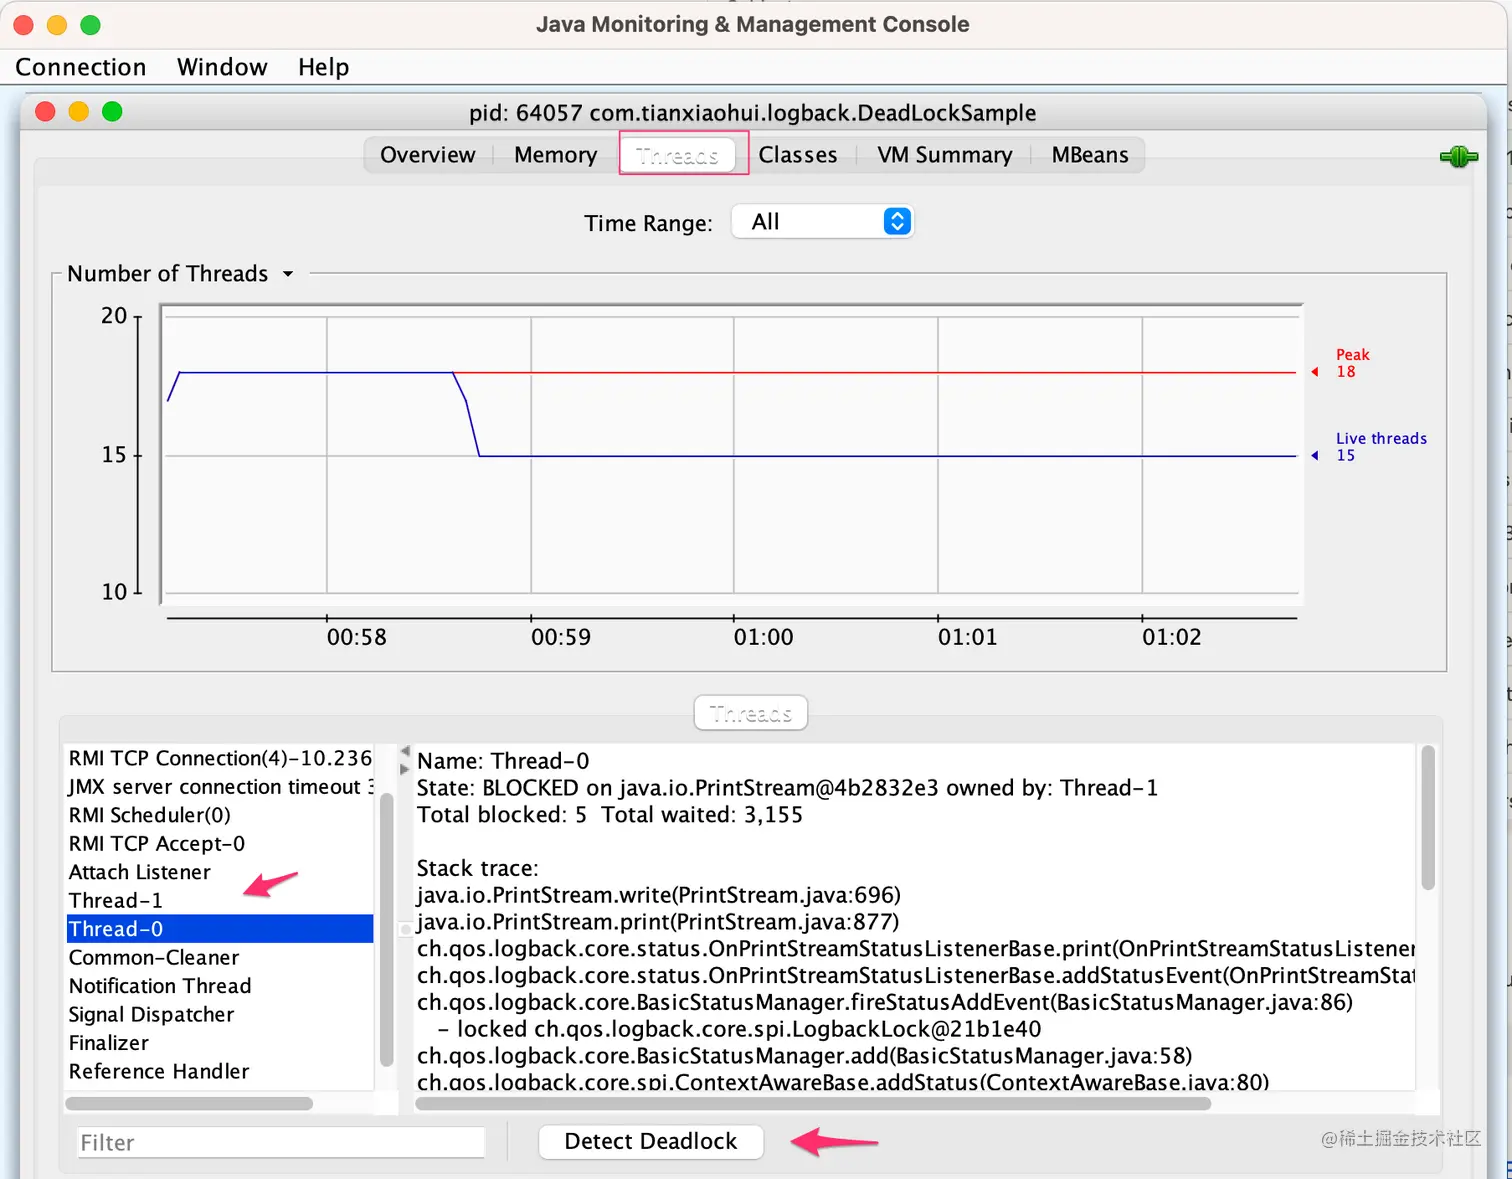Open the MBeans tab
This screenshot has width=1512, height=1179.
[x=1090, y=155]
